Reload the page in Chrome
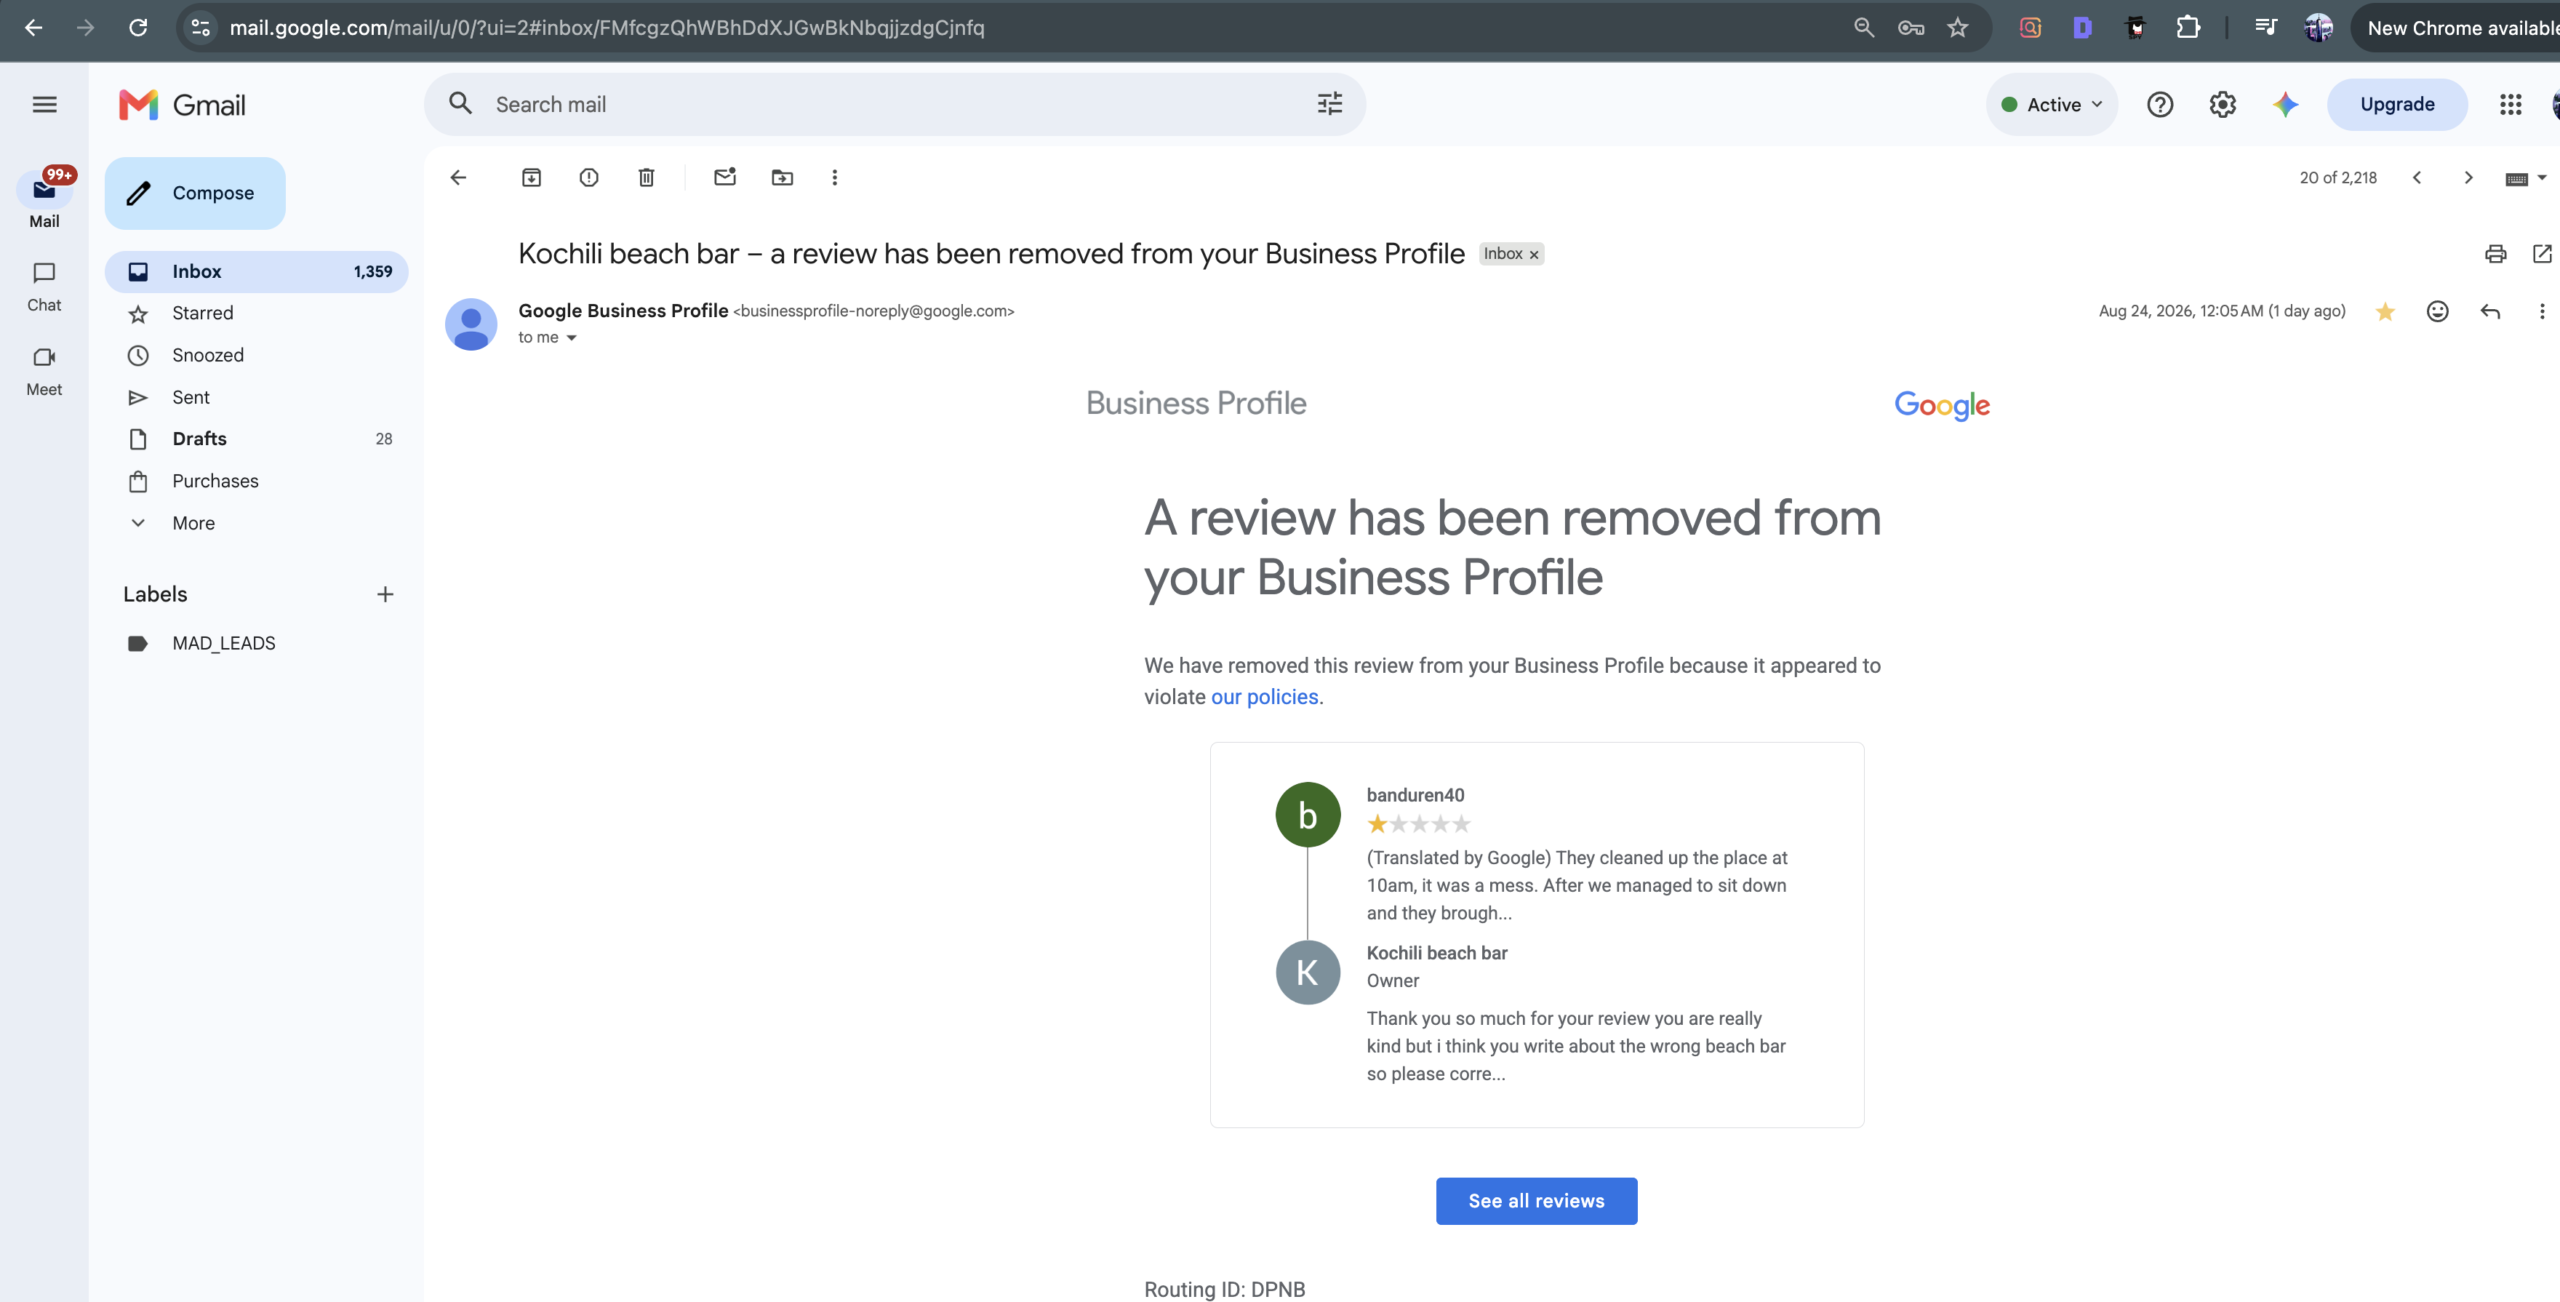The image size is (2560, 1302). 138,28
